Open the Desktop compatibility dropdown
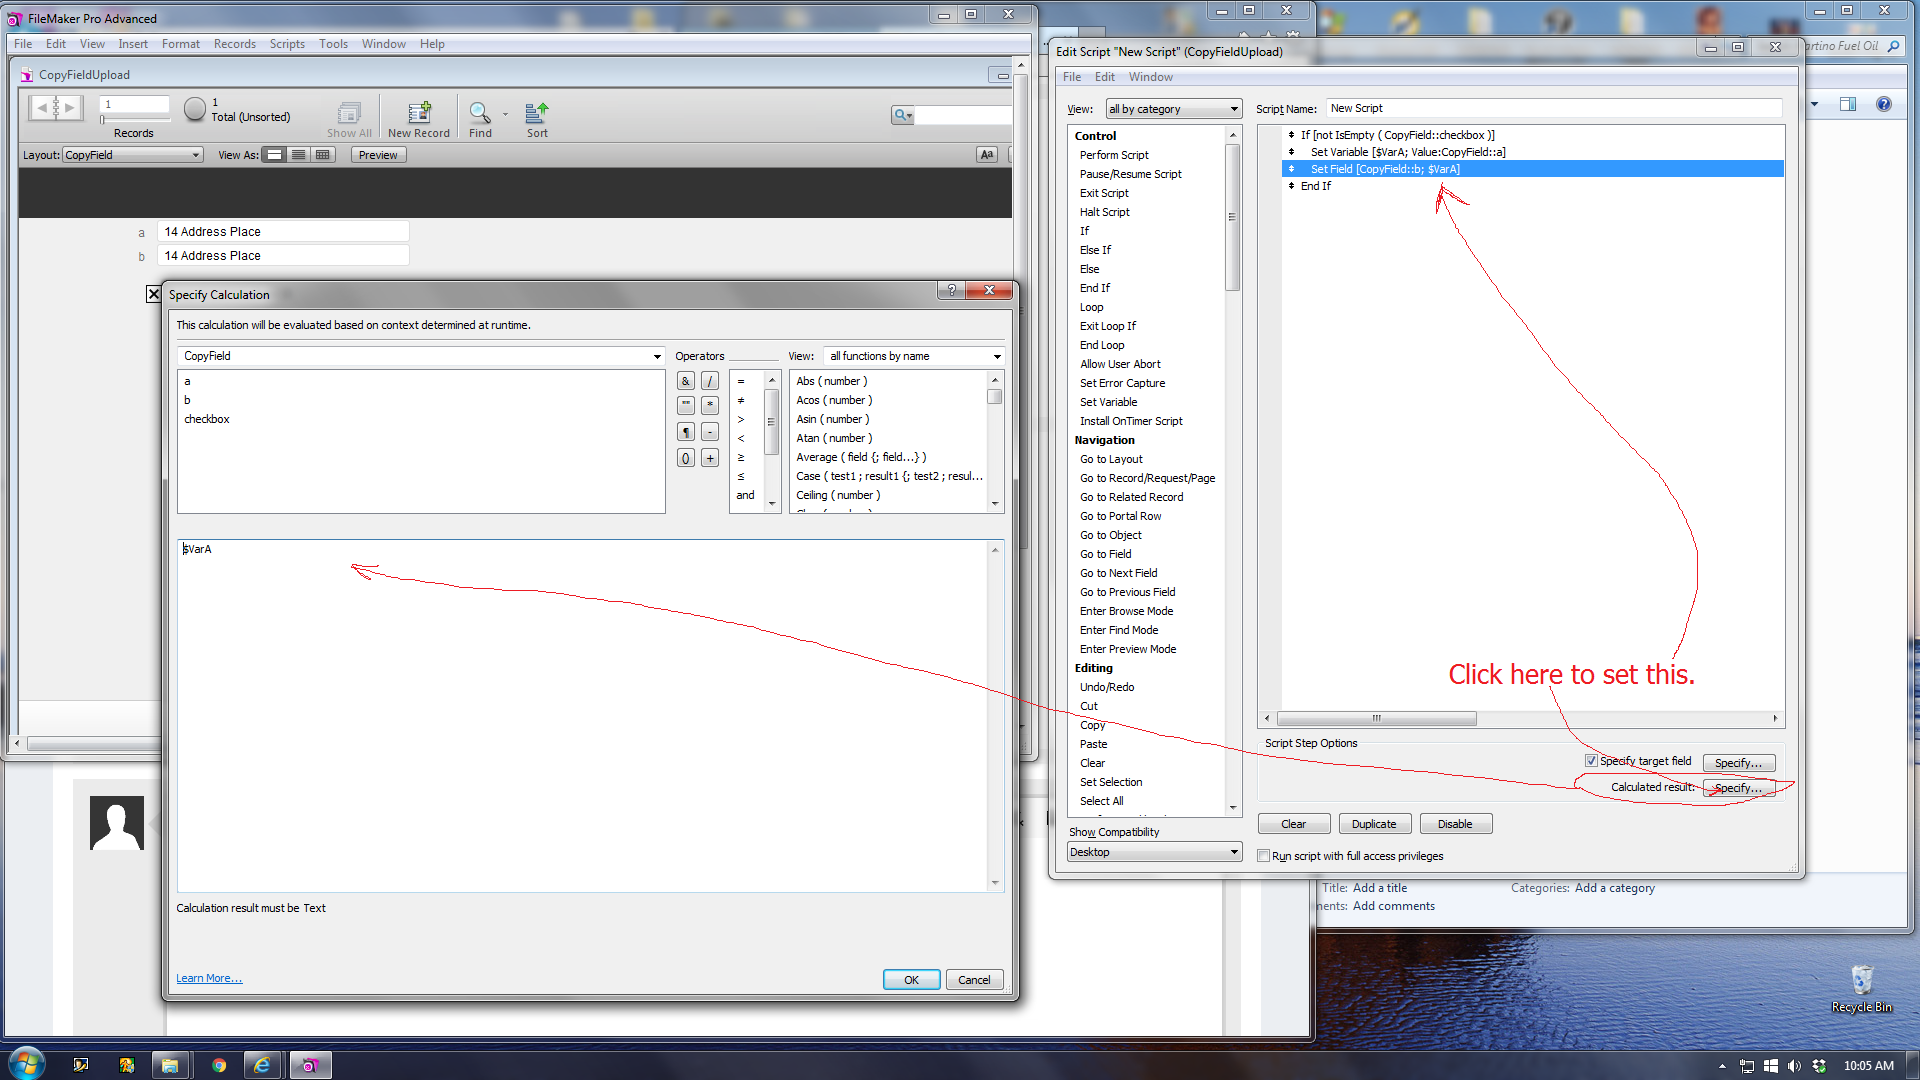 pos(1154,852)
